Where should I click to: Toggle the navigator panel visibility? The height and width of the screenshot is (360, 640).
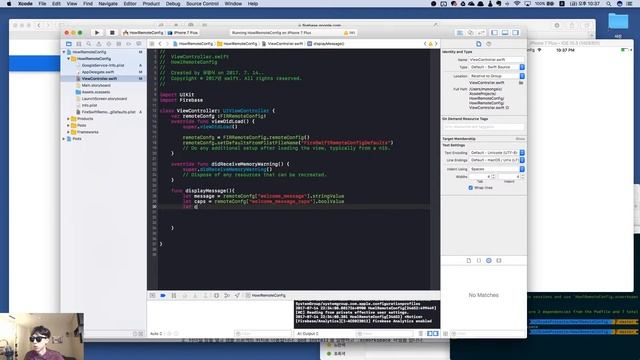click(494, 33)
